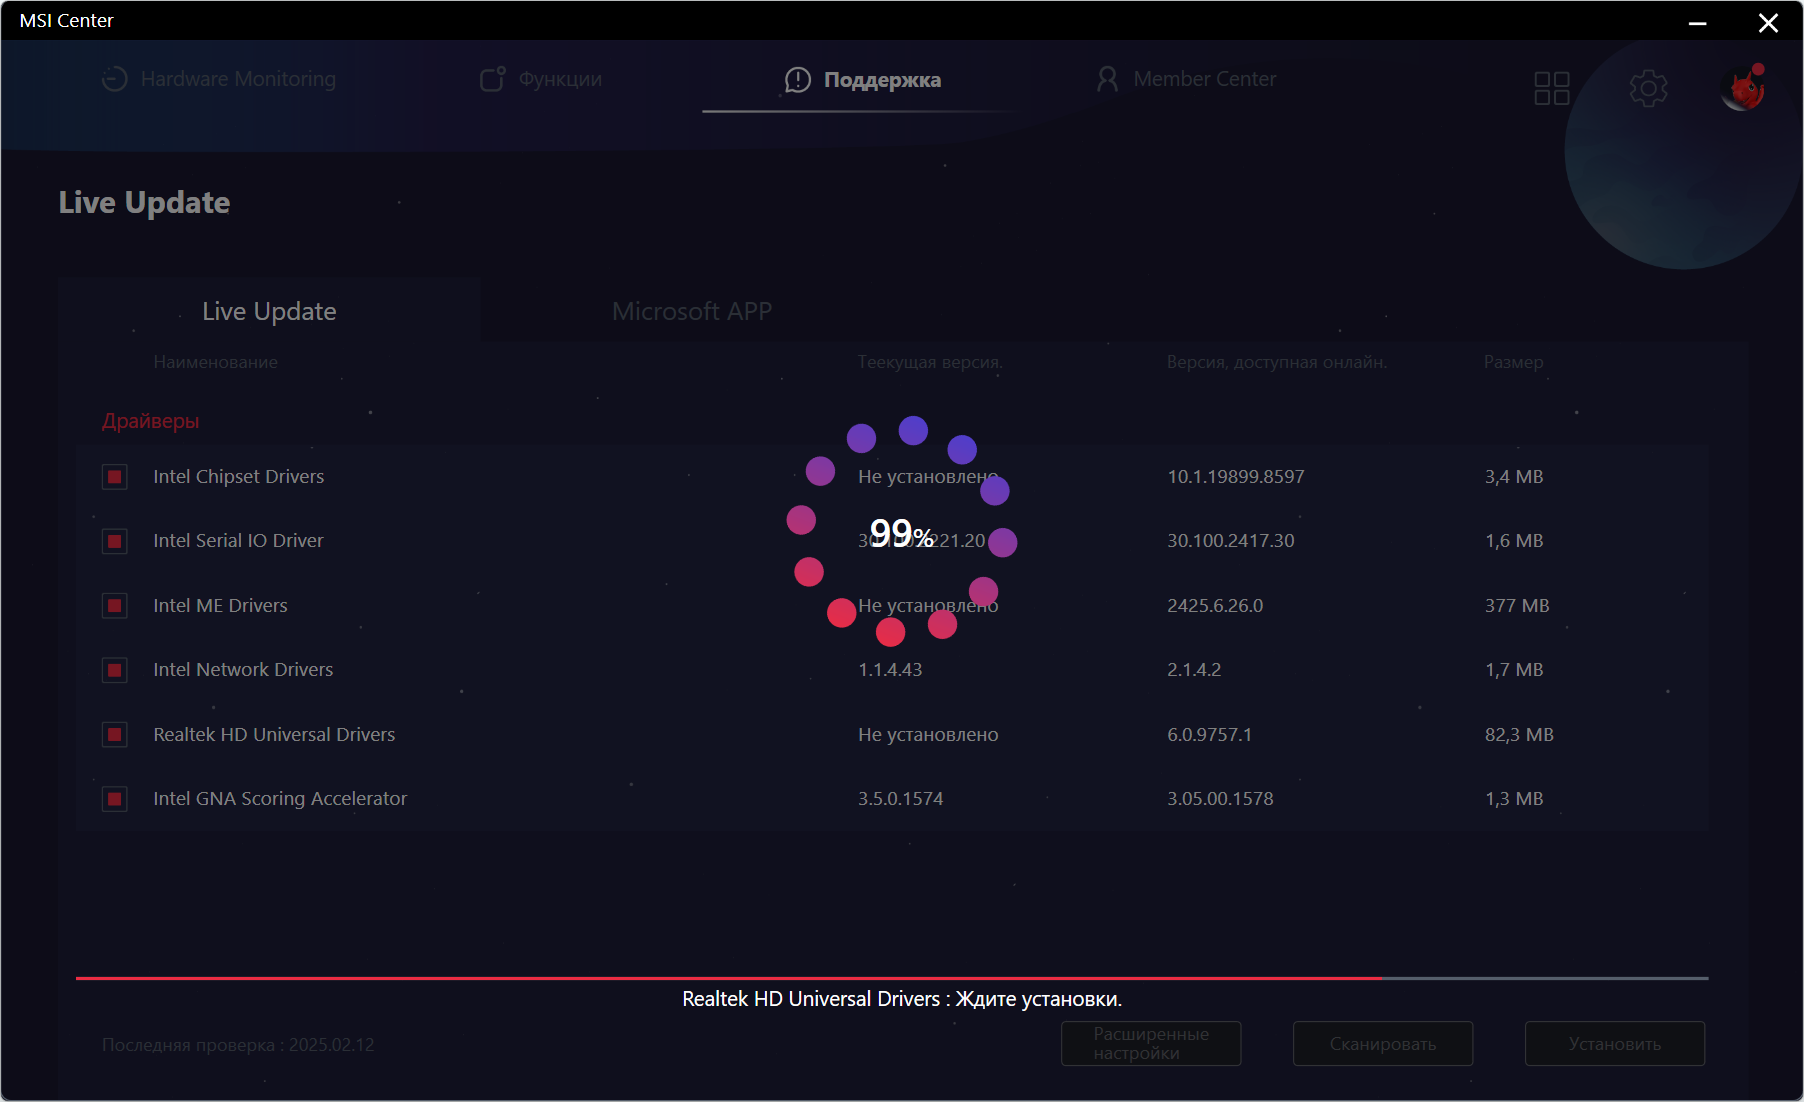Click the Последняя проверка date text
This screenshot has width=1804, height=1102.
[238, 1045]
